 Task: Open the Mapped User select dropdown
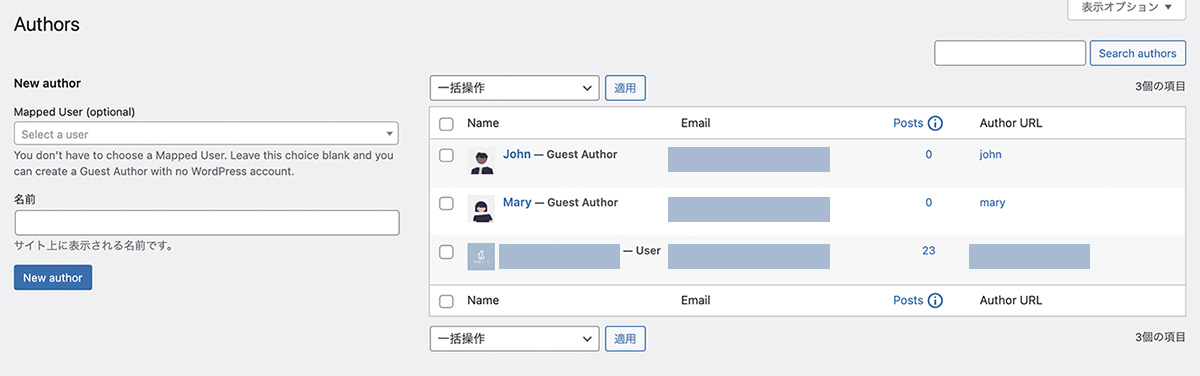pyautogui.click(x=206, y=134)
